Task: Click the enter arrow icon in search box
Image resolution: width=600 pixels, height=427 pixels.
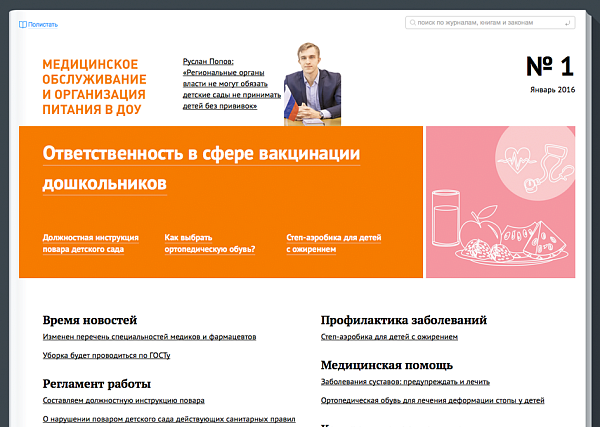Action: coord(567,23)
